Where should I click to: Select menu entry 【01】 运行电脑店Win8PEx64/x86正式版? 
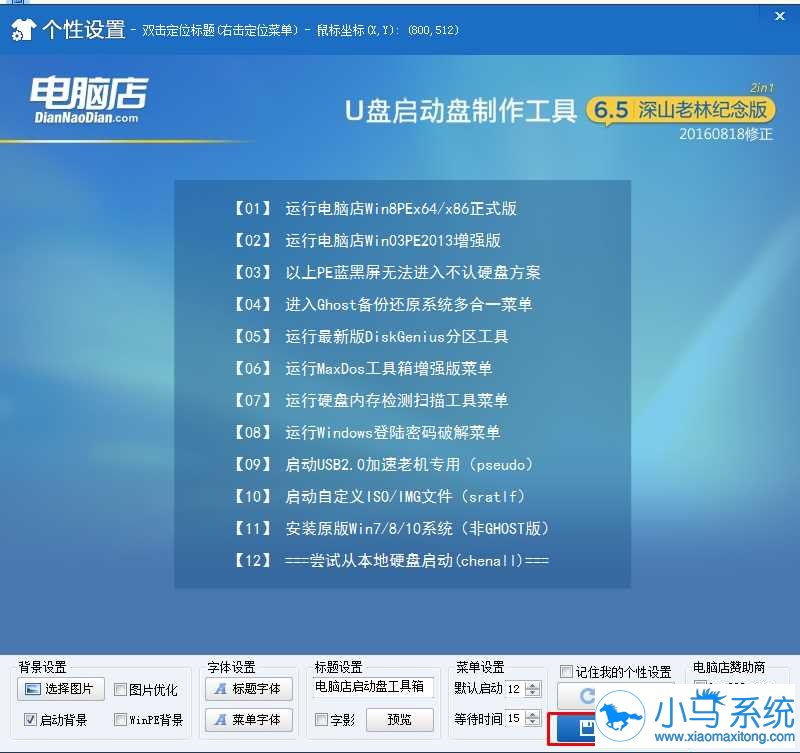coord(374,208)
